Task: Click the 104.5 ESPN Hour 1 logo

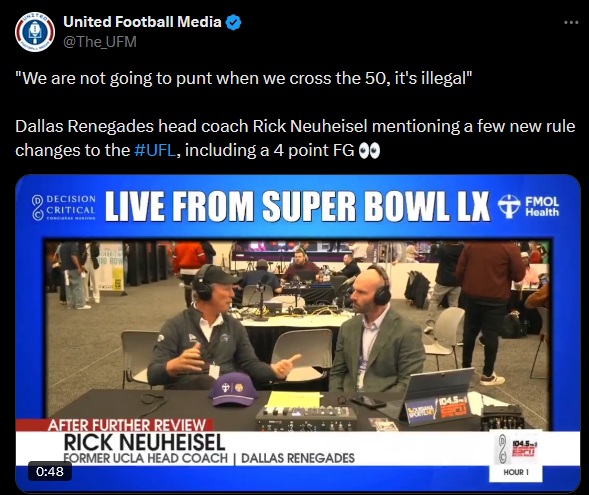Action: 516,455
